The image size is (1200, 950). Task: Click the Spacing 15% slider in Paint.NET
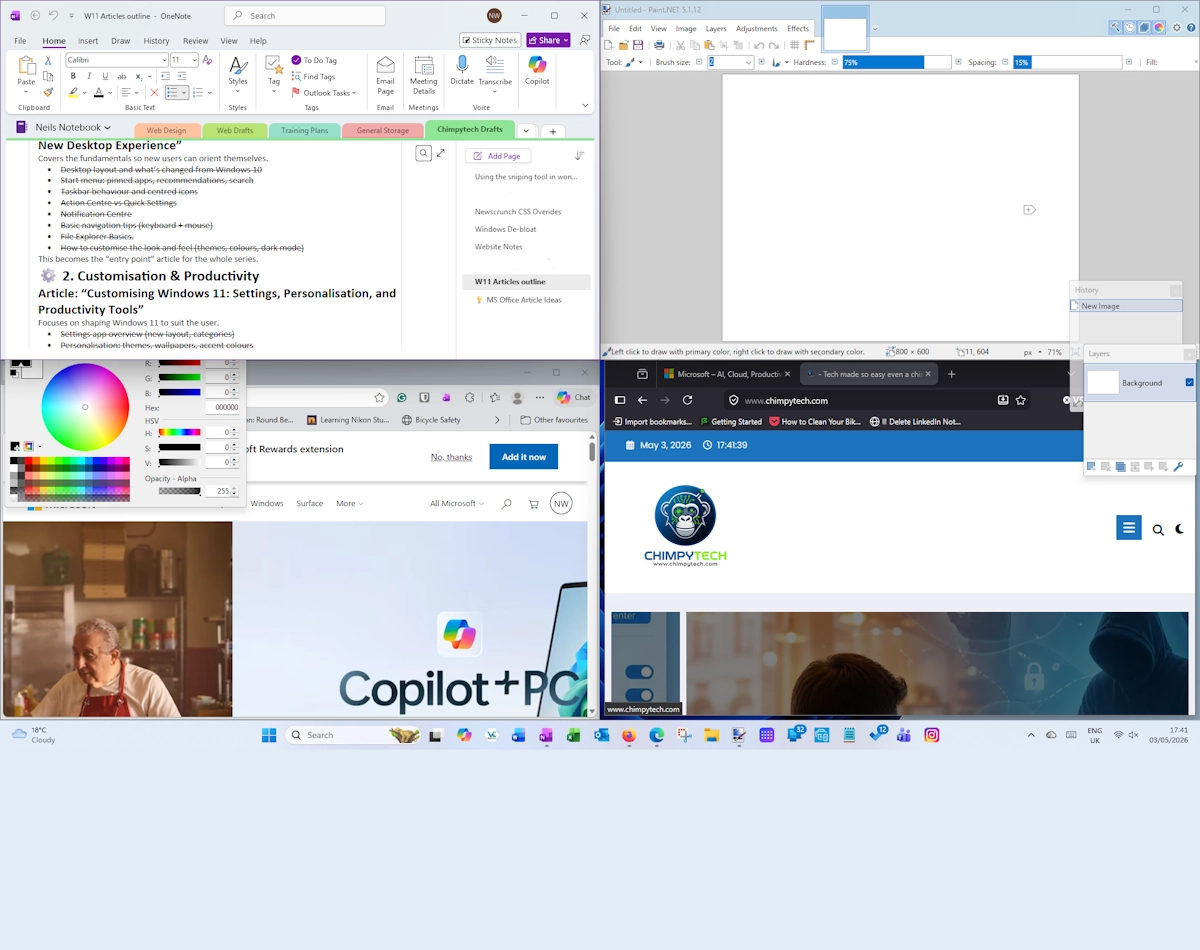tap(1068, 62)
